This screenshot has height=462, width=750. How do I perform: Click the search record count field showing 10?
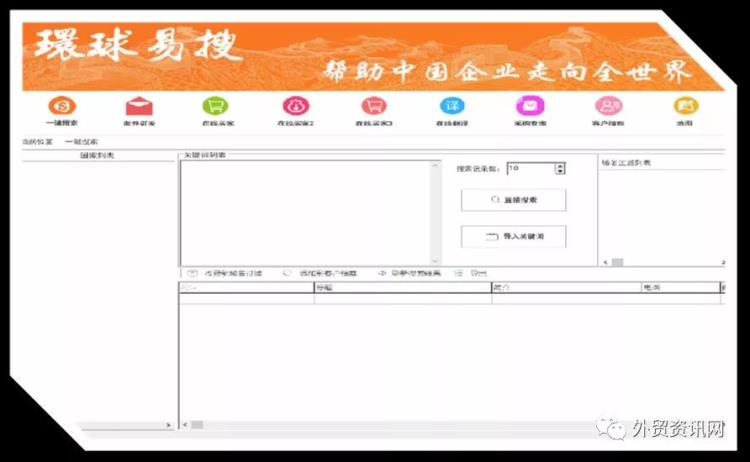pyautogui.click(x=530, y=168)
